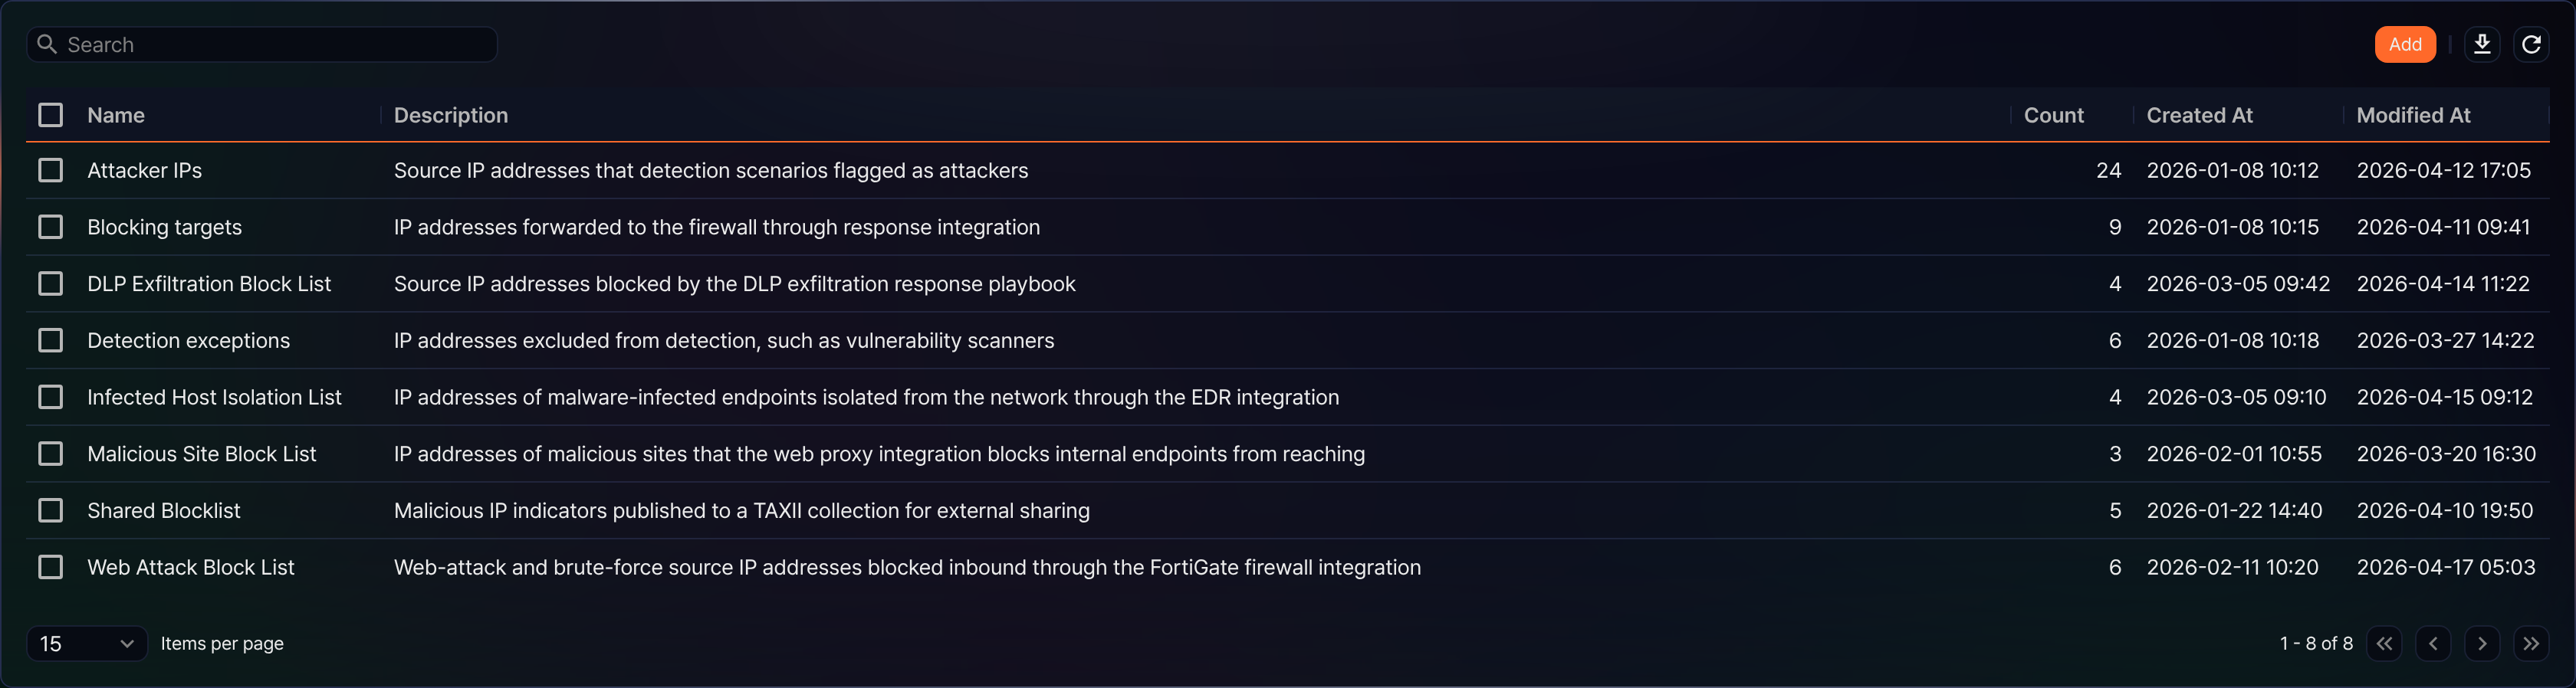Check the Attacker IPs row checkbox
Screen dimensions: 2576x688
(50, 170)
